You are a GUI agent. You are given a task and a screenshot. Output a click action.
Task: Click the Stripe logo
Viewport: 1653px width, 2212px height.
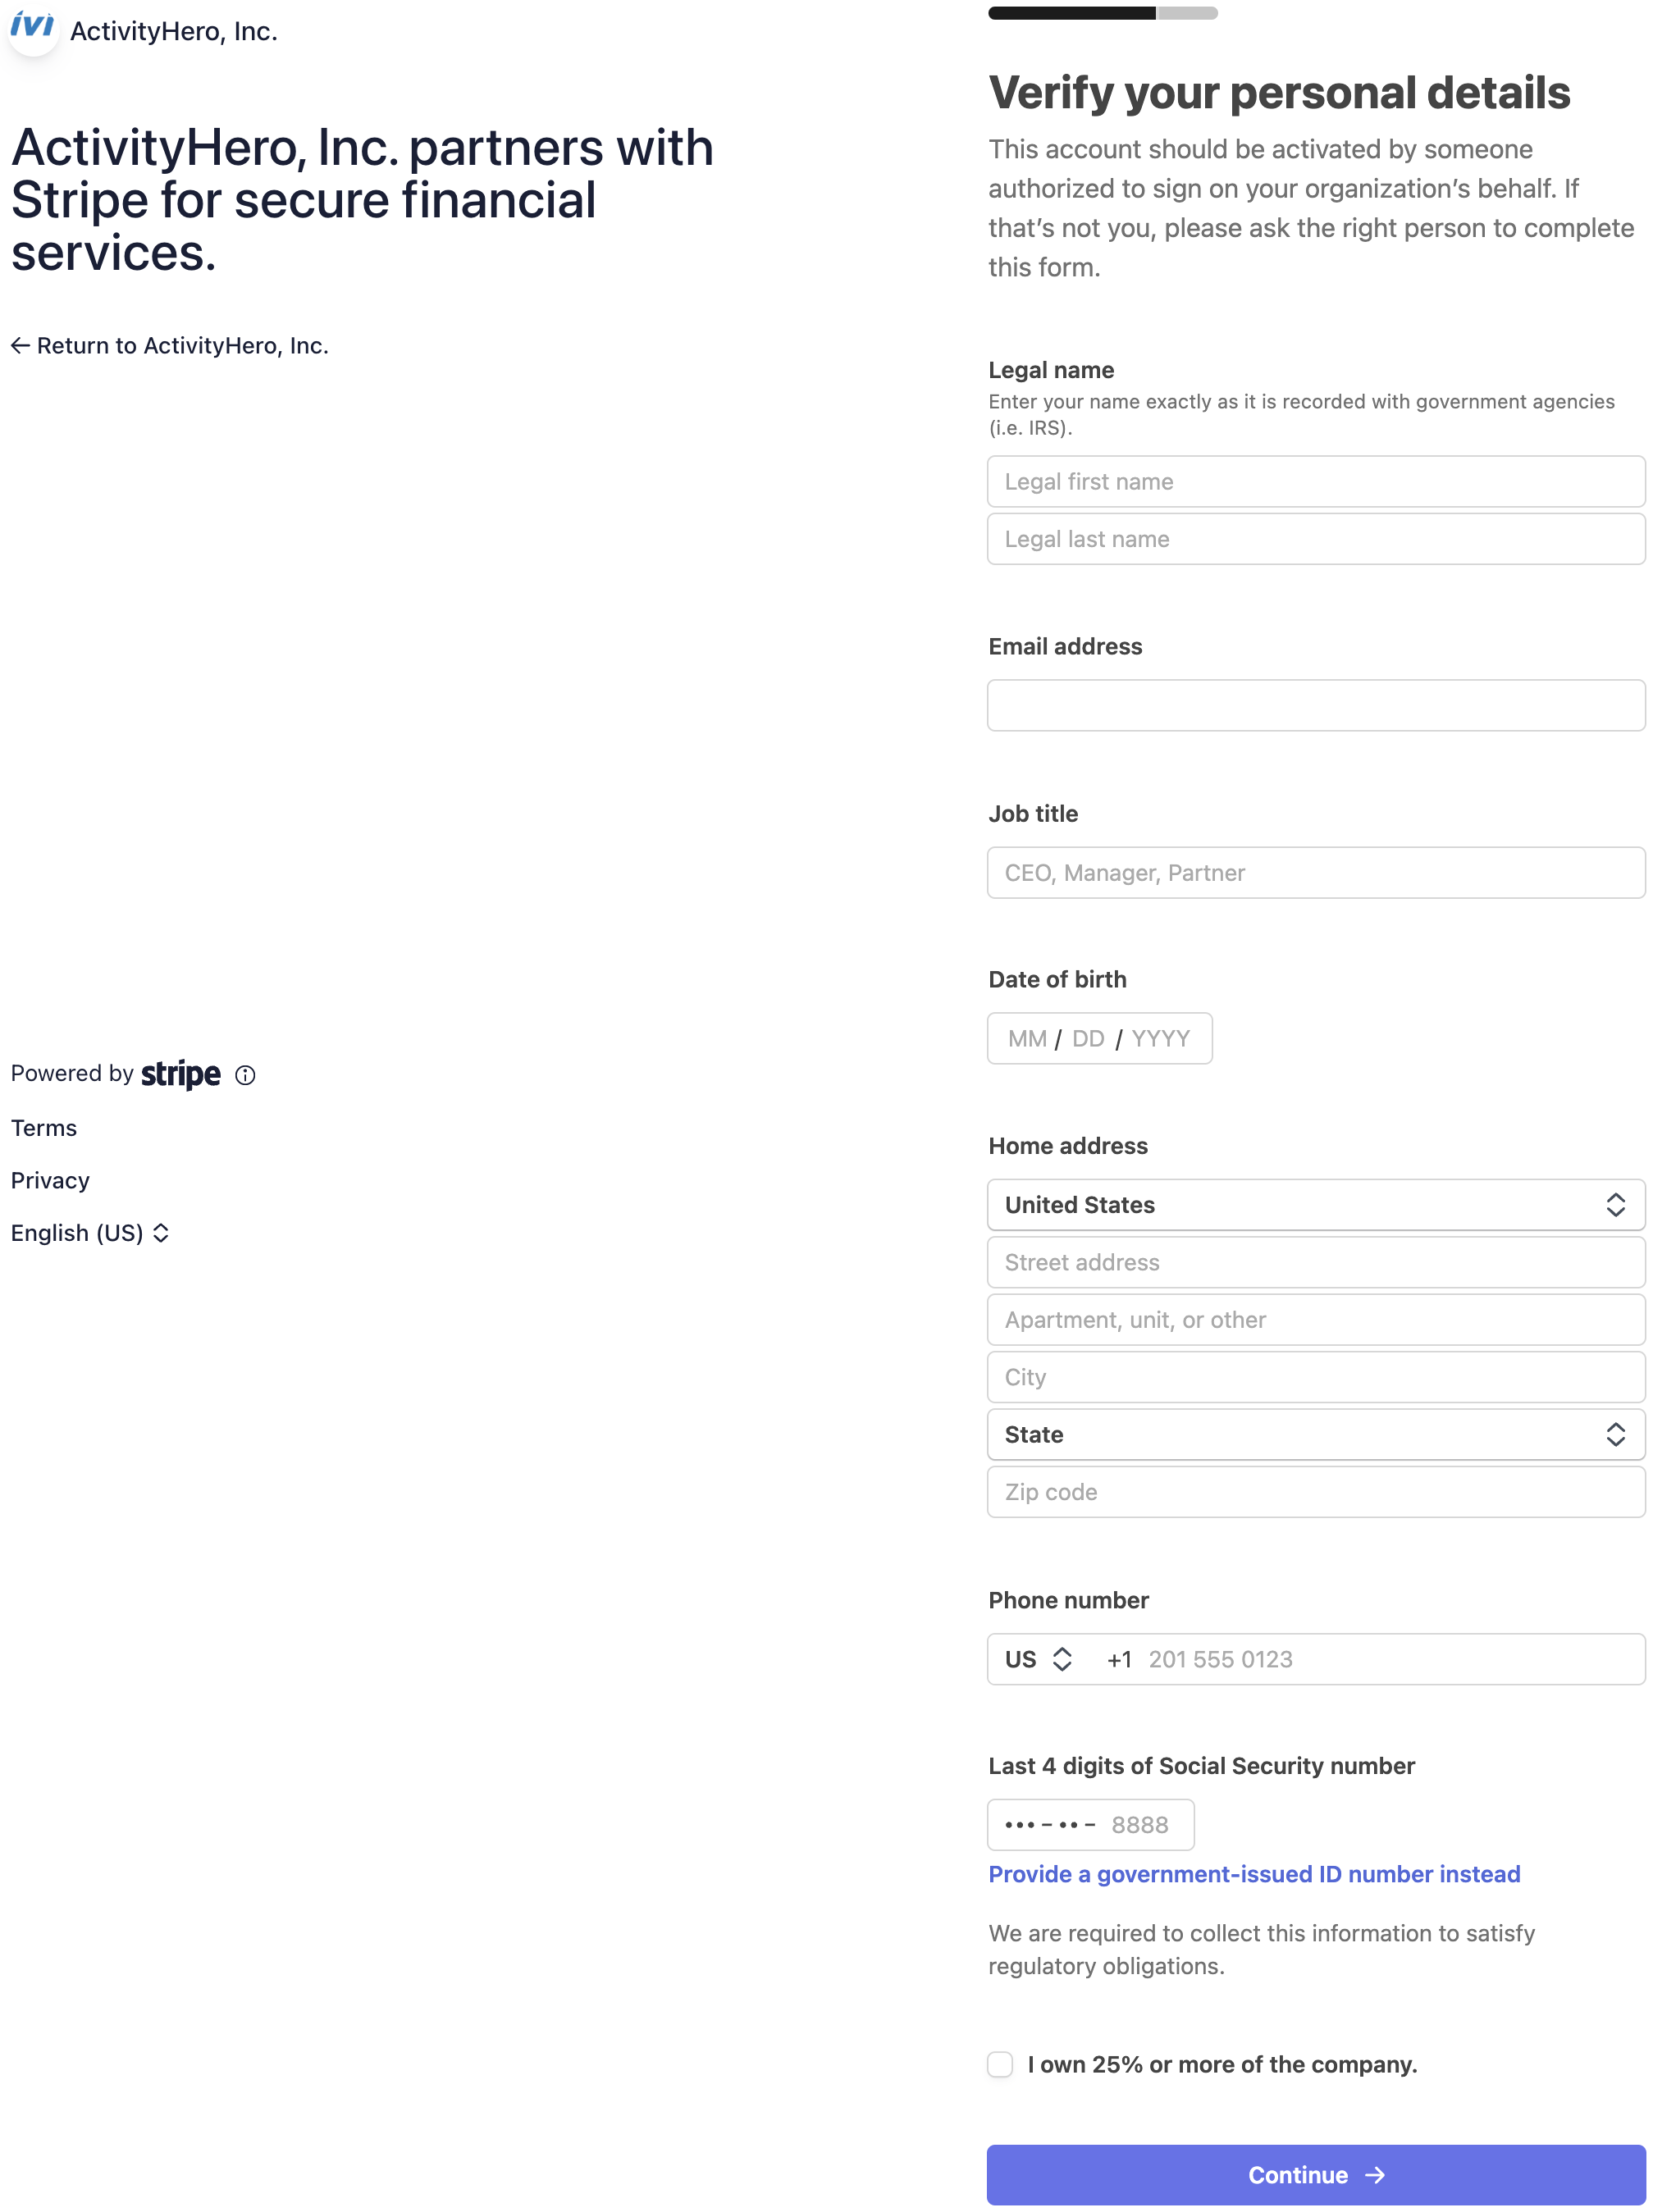(x=181, y=1074)
